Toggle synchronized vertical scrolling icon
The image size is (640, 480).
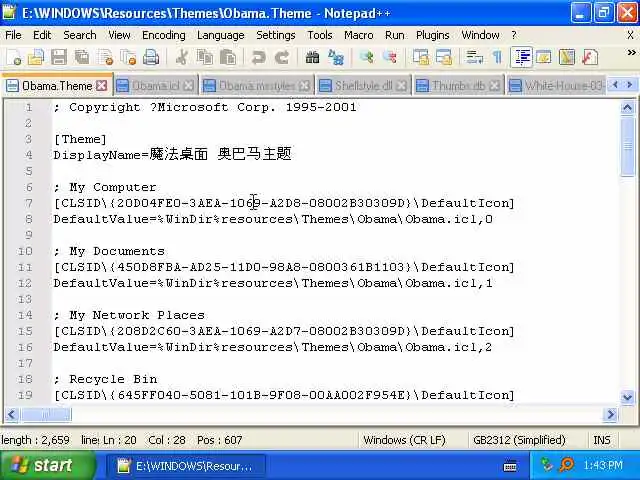(420, 57)
